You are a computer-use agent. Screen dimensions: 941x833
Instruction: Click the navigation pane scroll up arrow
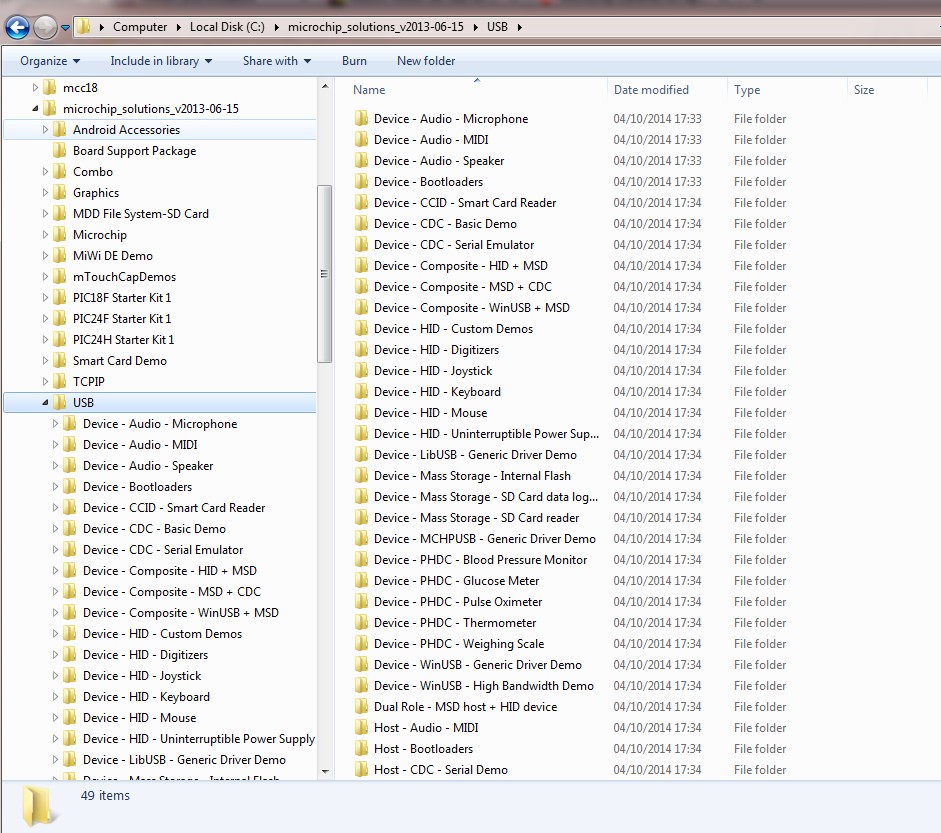coord(325,86)
